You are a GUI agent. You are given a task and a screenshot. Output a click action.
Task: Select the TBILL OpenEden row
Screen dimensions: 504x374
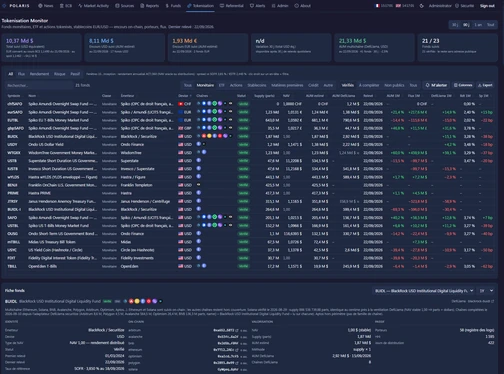pos(249,266)
